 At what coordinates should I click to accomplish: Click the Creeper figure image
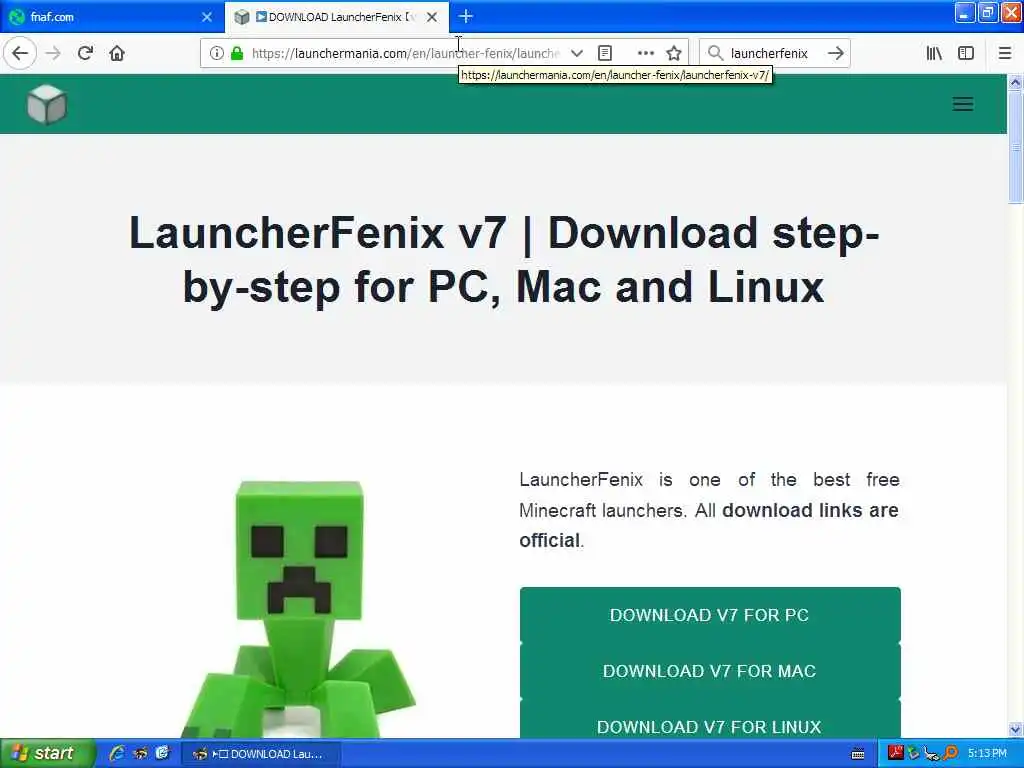pyautogui.click(x=300, y=609)
